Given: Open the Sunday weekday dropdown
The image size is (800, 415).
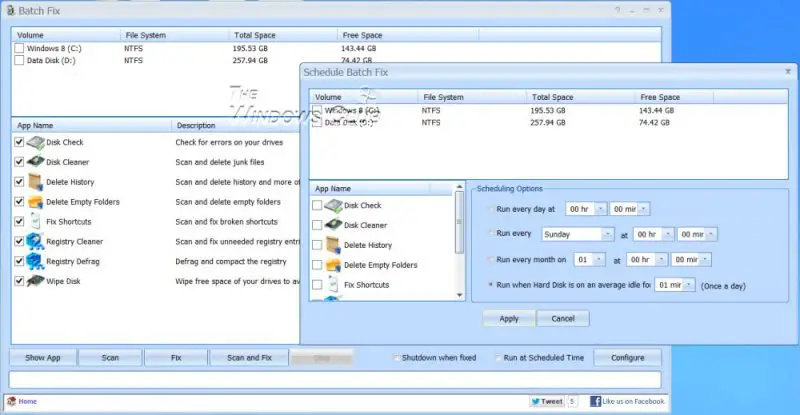Looking at the screenshot, I should [x=607, y=234].
